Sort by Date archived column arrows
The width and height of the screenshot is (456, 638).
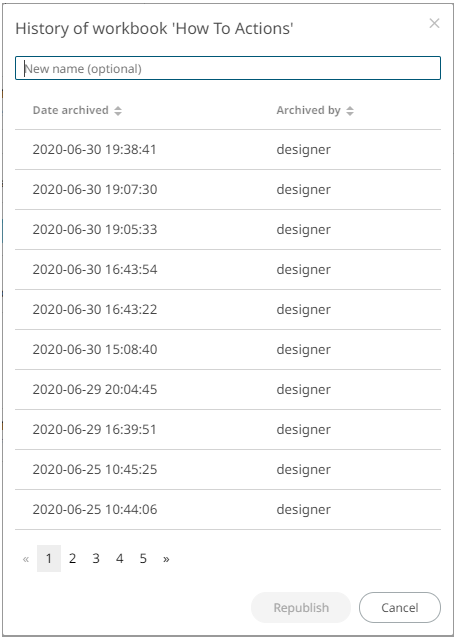118,111
